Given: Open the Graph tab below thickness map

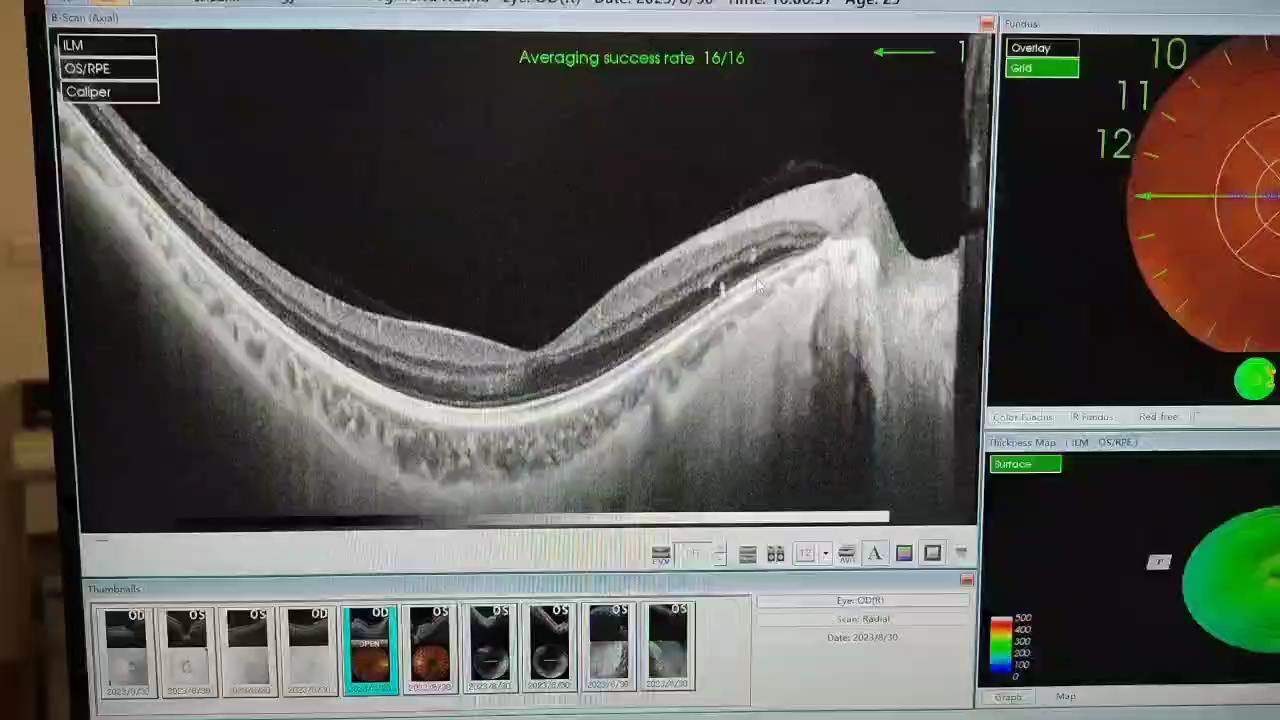Looking at the screenshot, I should [1008, 697].
